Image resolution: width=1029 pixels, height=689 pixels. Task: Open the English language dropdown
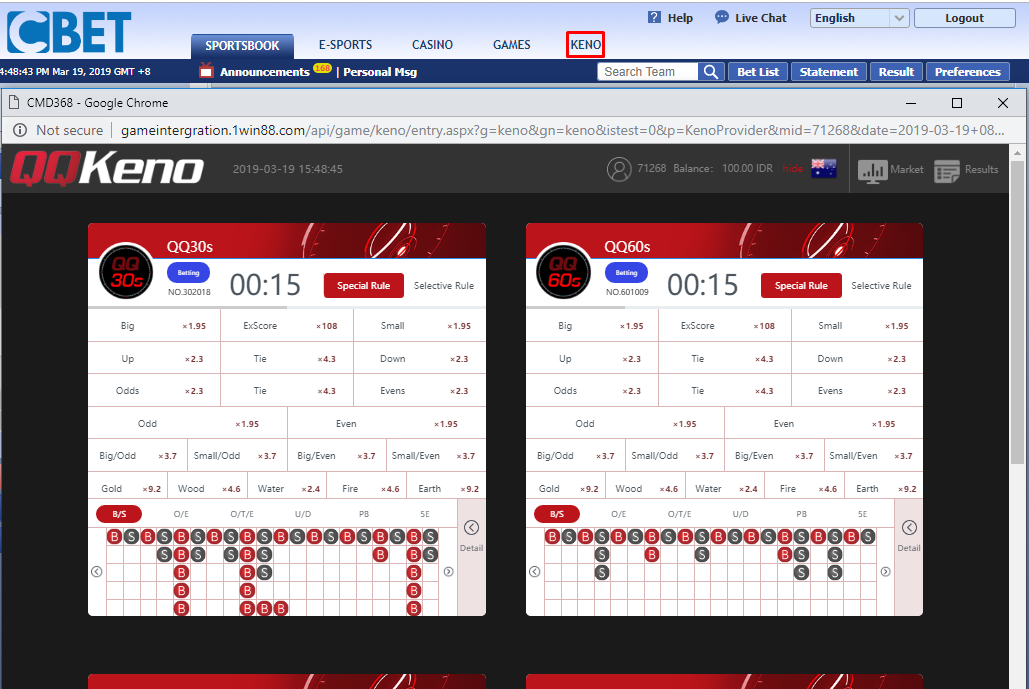[859, 18]
